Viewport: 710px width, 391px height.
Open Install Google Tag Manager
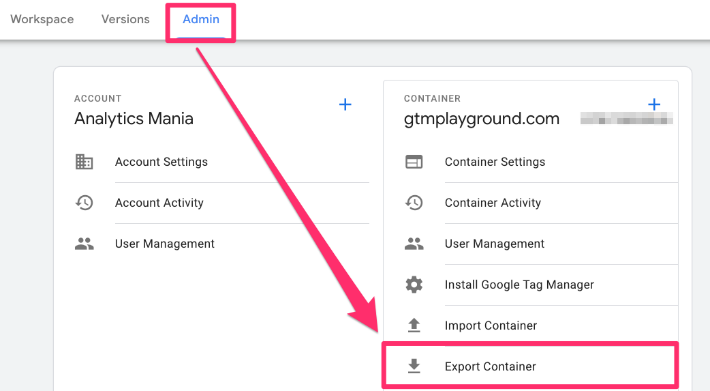(x=519, y=285)
